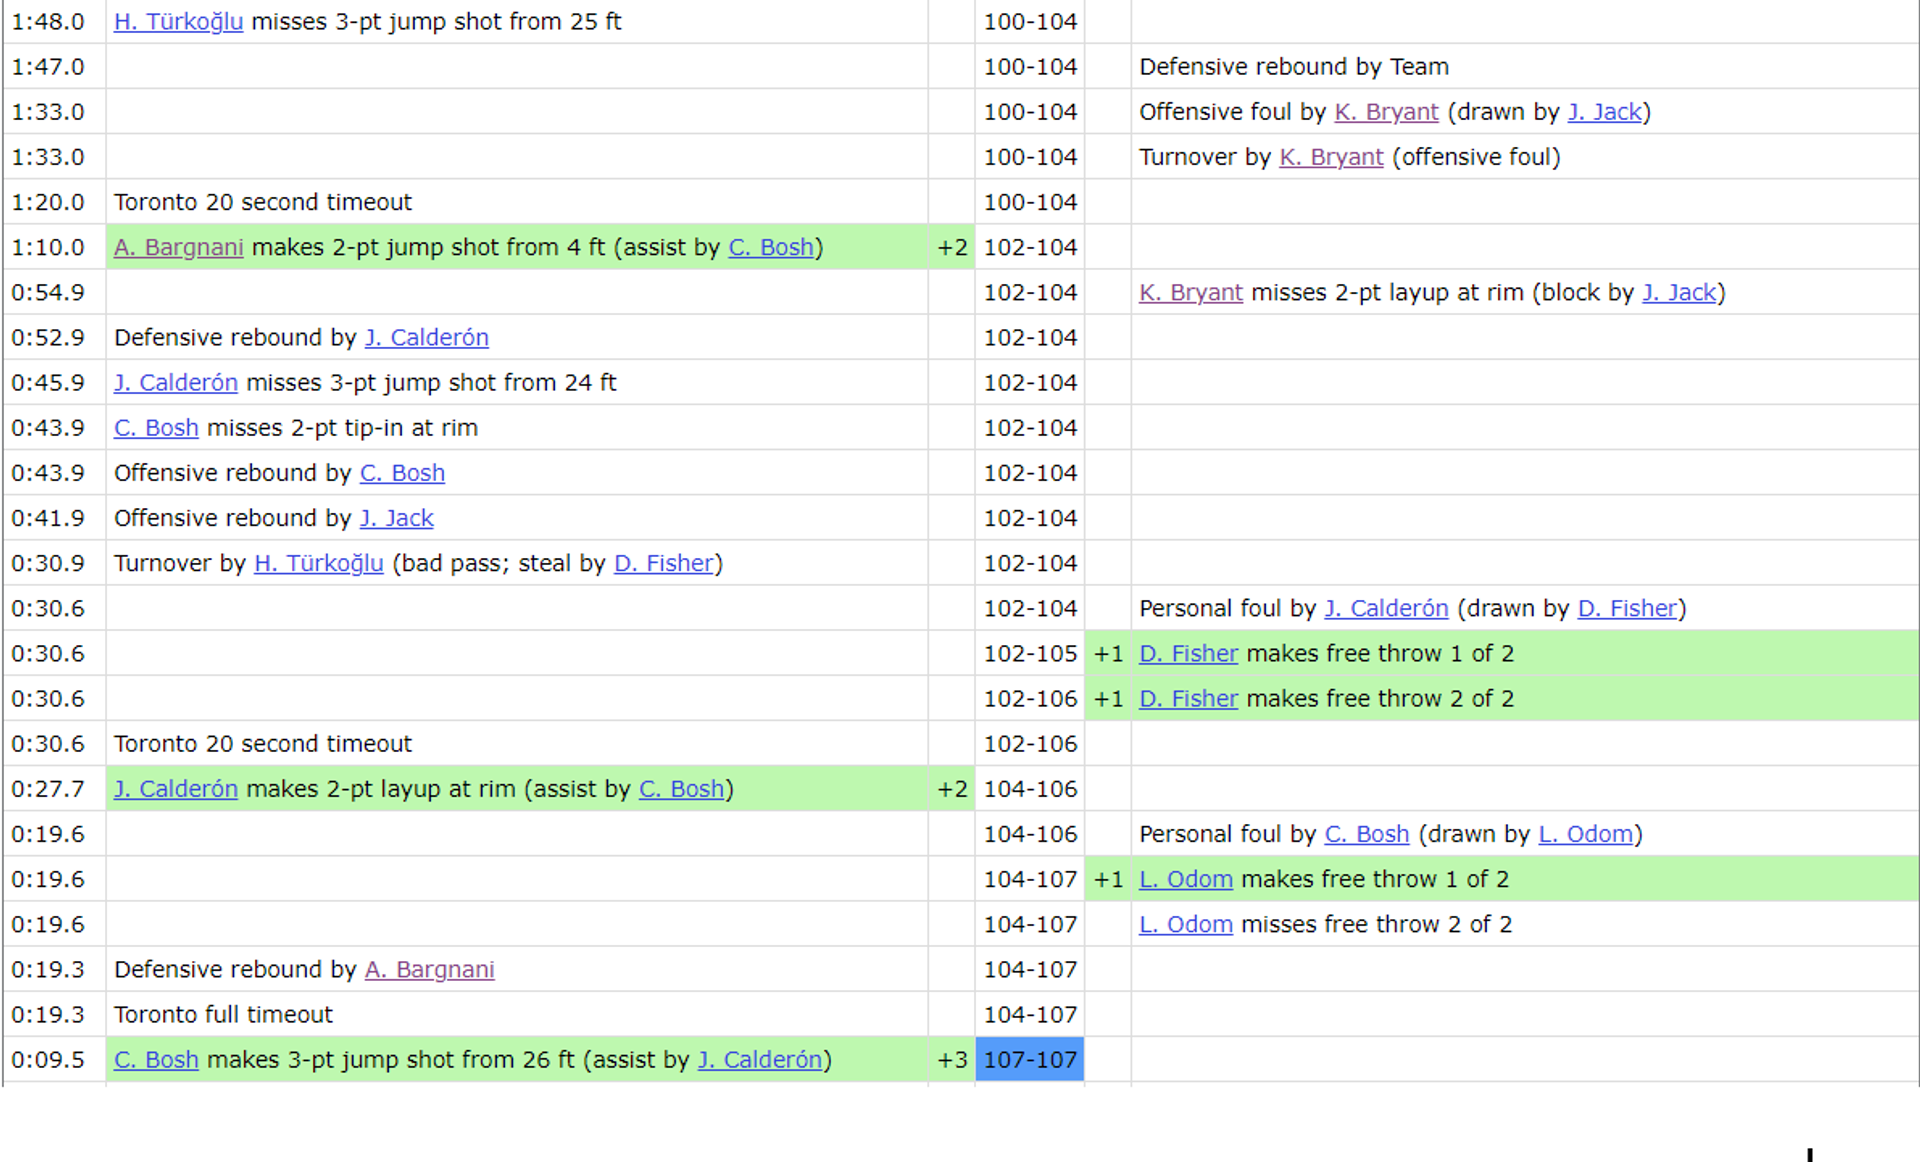Click the highlighted 107-107 score cell

click(1029, 1060)
